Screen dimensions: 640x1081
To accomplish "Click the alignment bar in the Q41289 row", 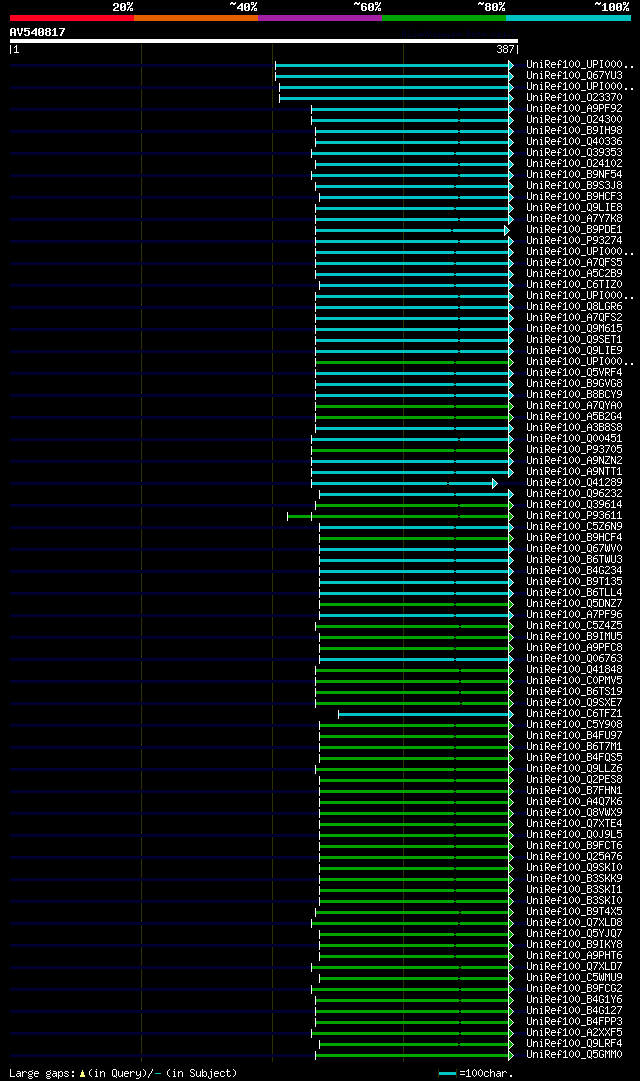I will tap(404, 483).
